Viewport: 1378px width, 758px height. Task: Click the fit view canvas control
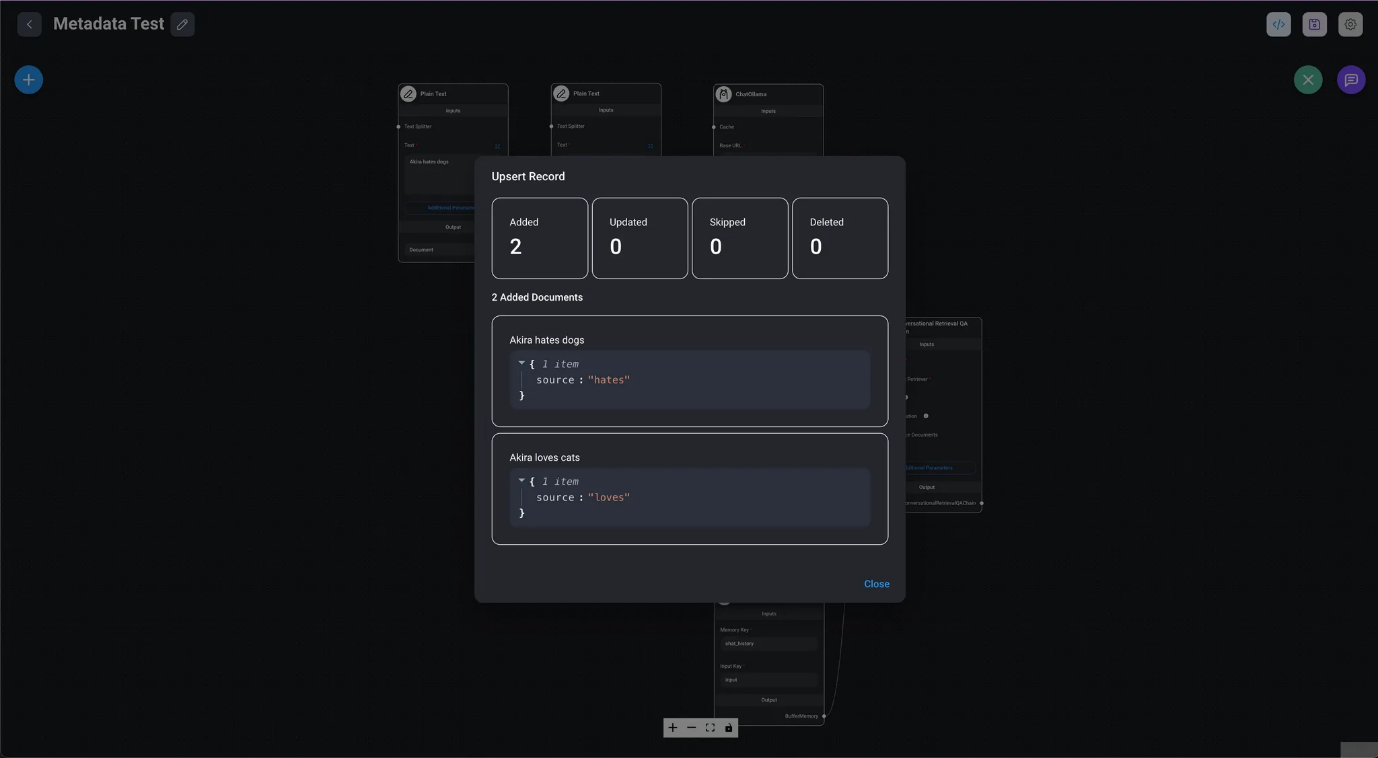pyautogui.click(x=710, y=728)
